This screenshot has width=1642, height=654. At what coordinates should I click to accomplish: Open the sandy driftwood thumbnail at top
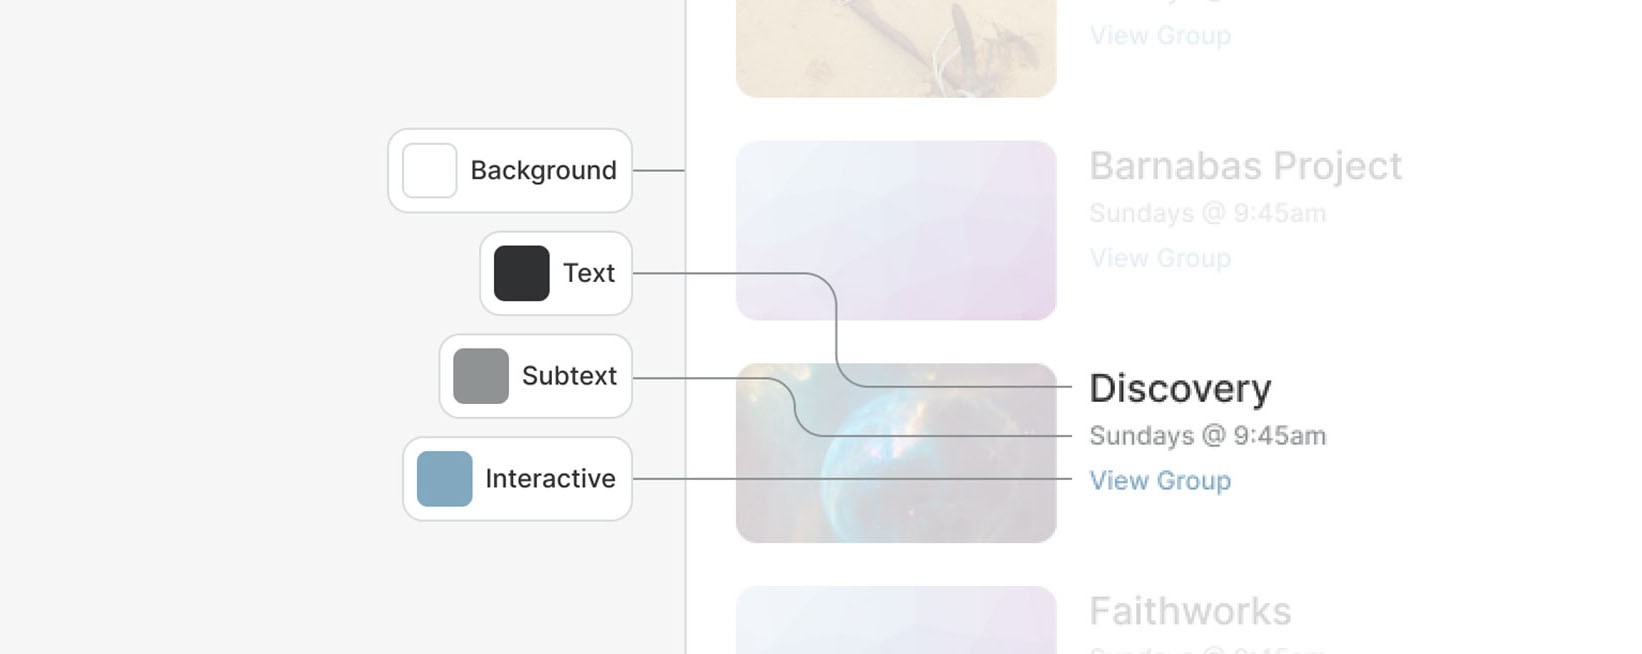tap(896, 47)
